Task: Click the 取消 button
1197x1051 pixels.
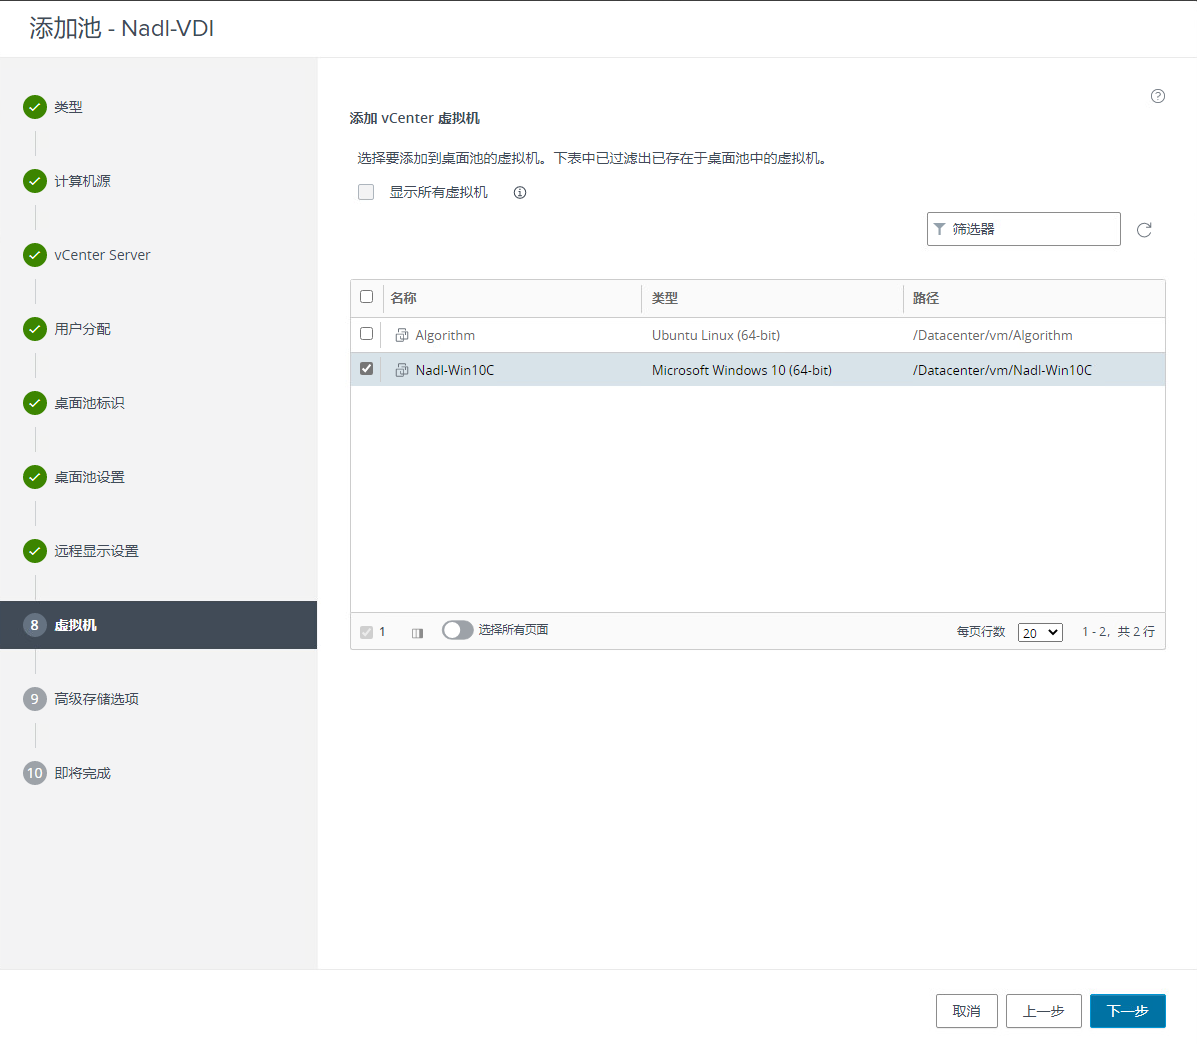Action: [x=966, y=1011]
